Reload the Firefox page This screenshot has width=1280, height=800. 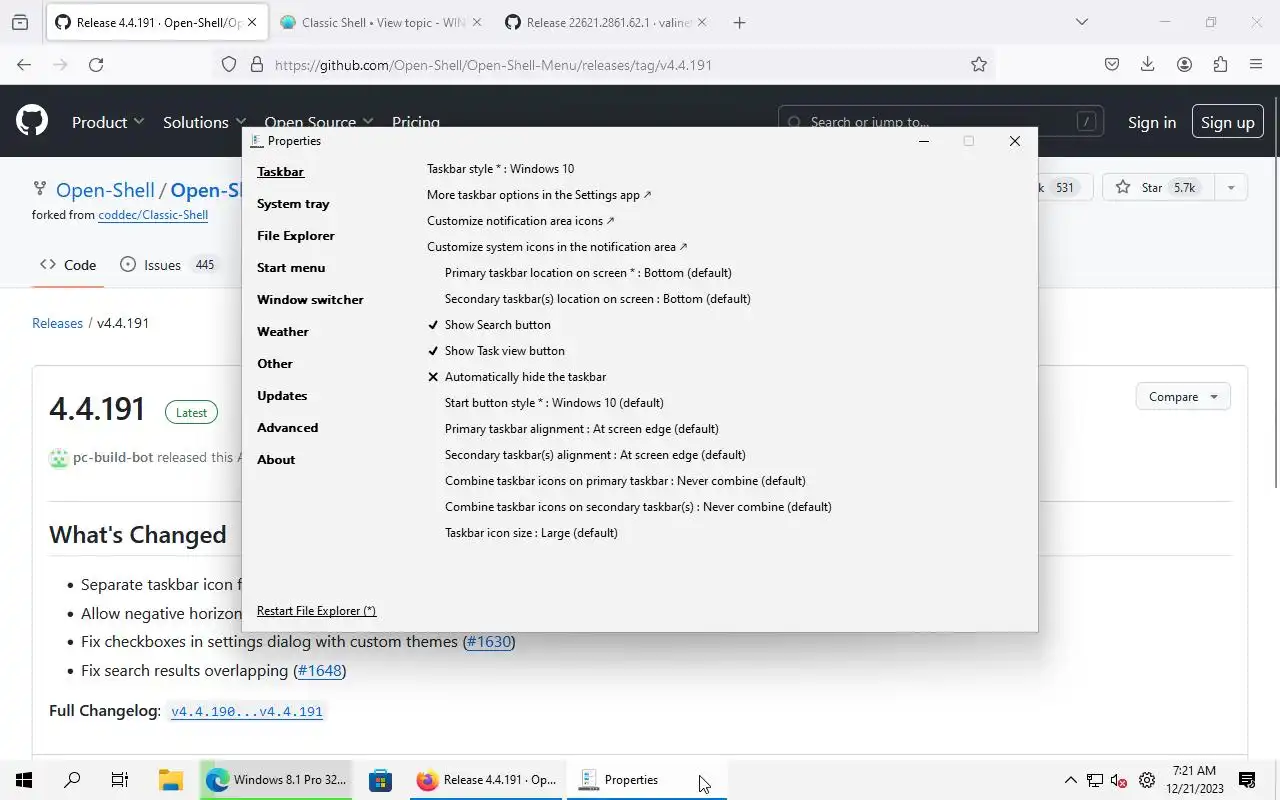(96, 64)
